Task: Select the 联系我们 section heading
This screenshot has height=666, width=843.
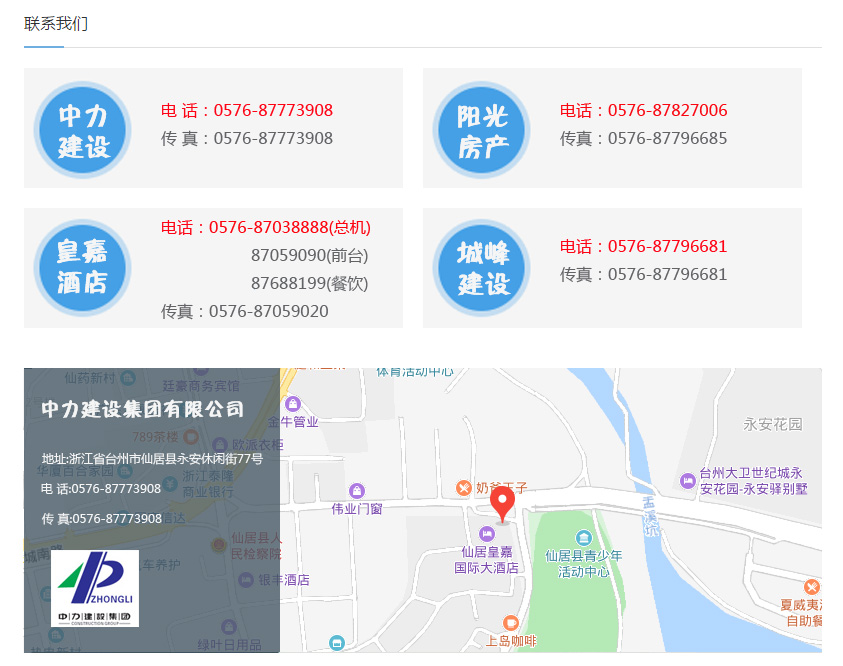Action: [x=56, y=24]
